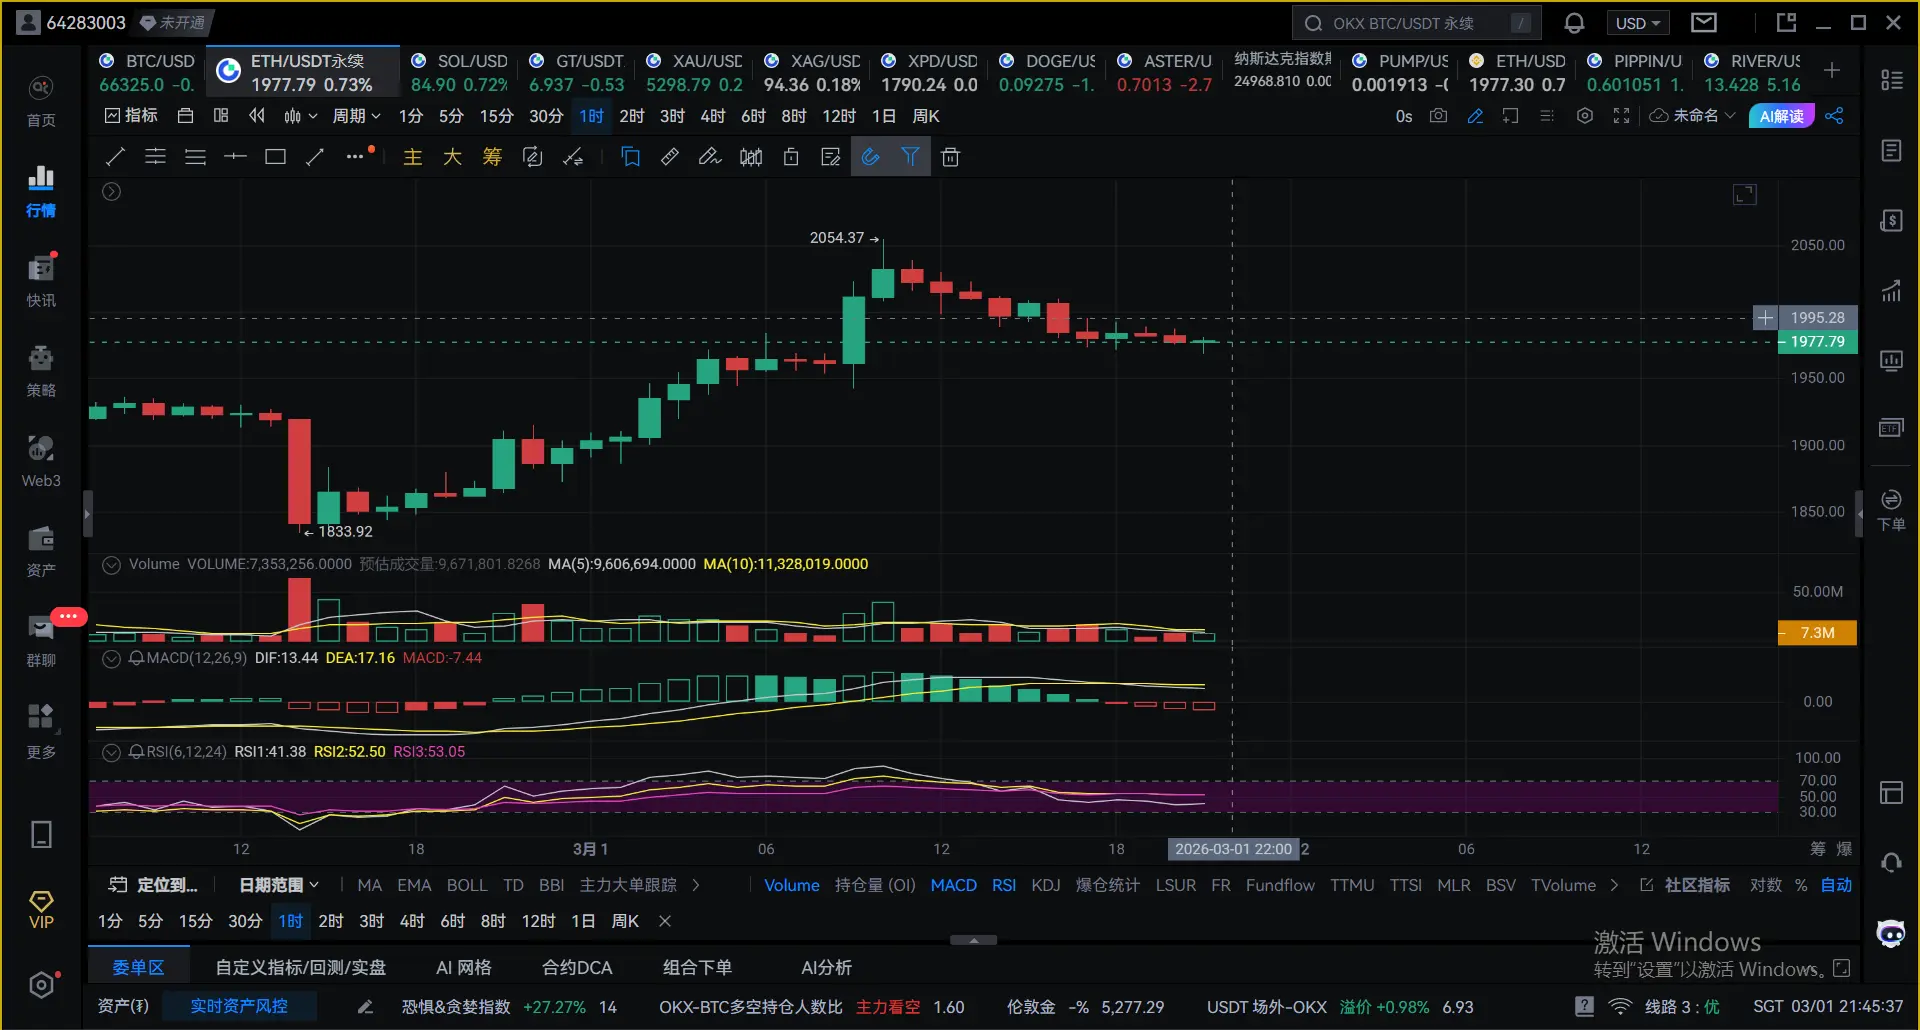Switch to the SOL/USD symbol tab
1920x1030 pixels.
point(459,72)
